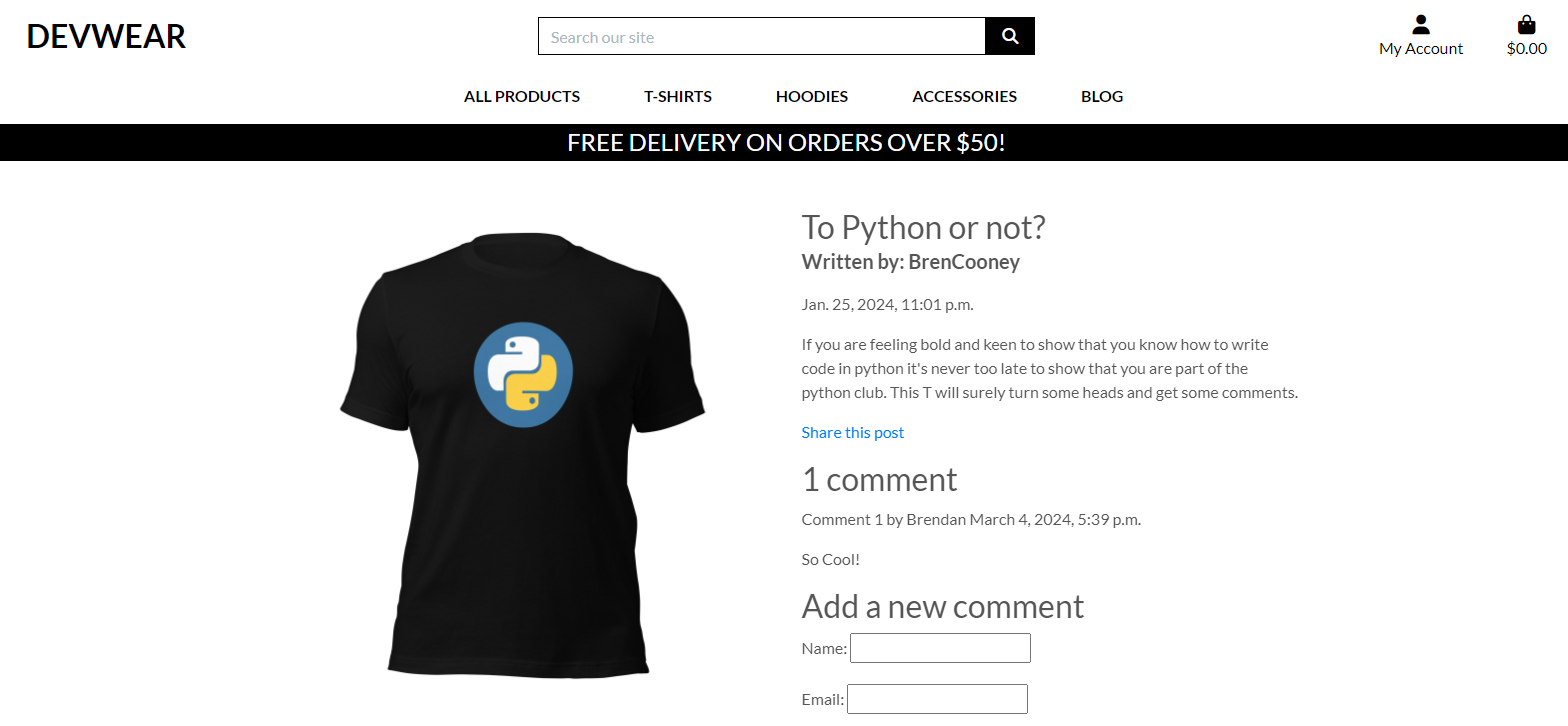Click the Add a new comment heading
This screenshot has width=1568, height=726.
point(943,607)
